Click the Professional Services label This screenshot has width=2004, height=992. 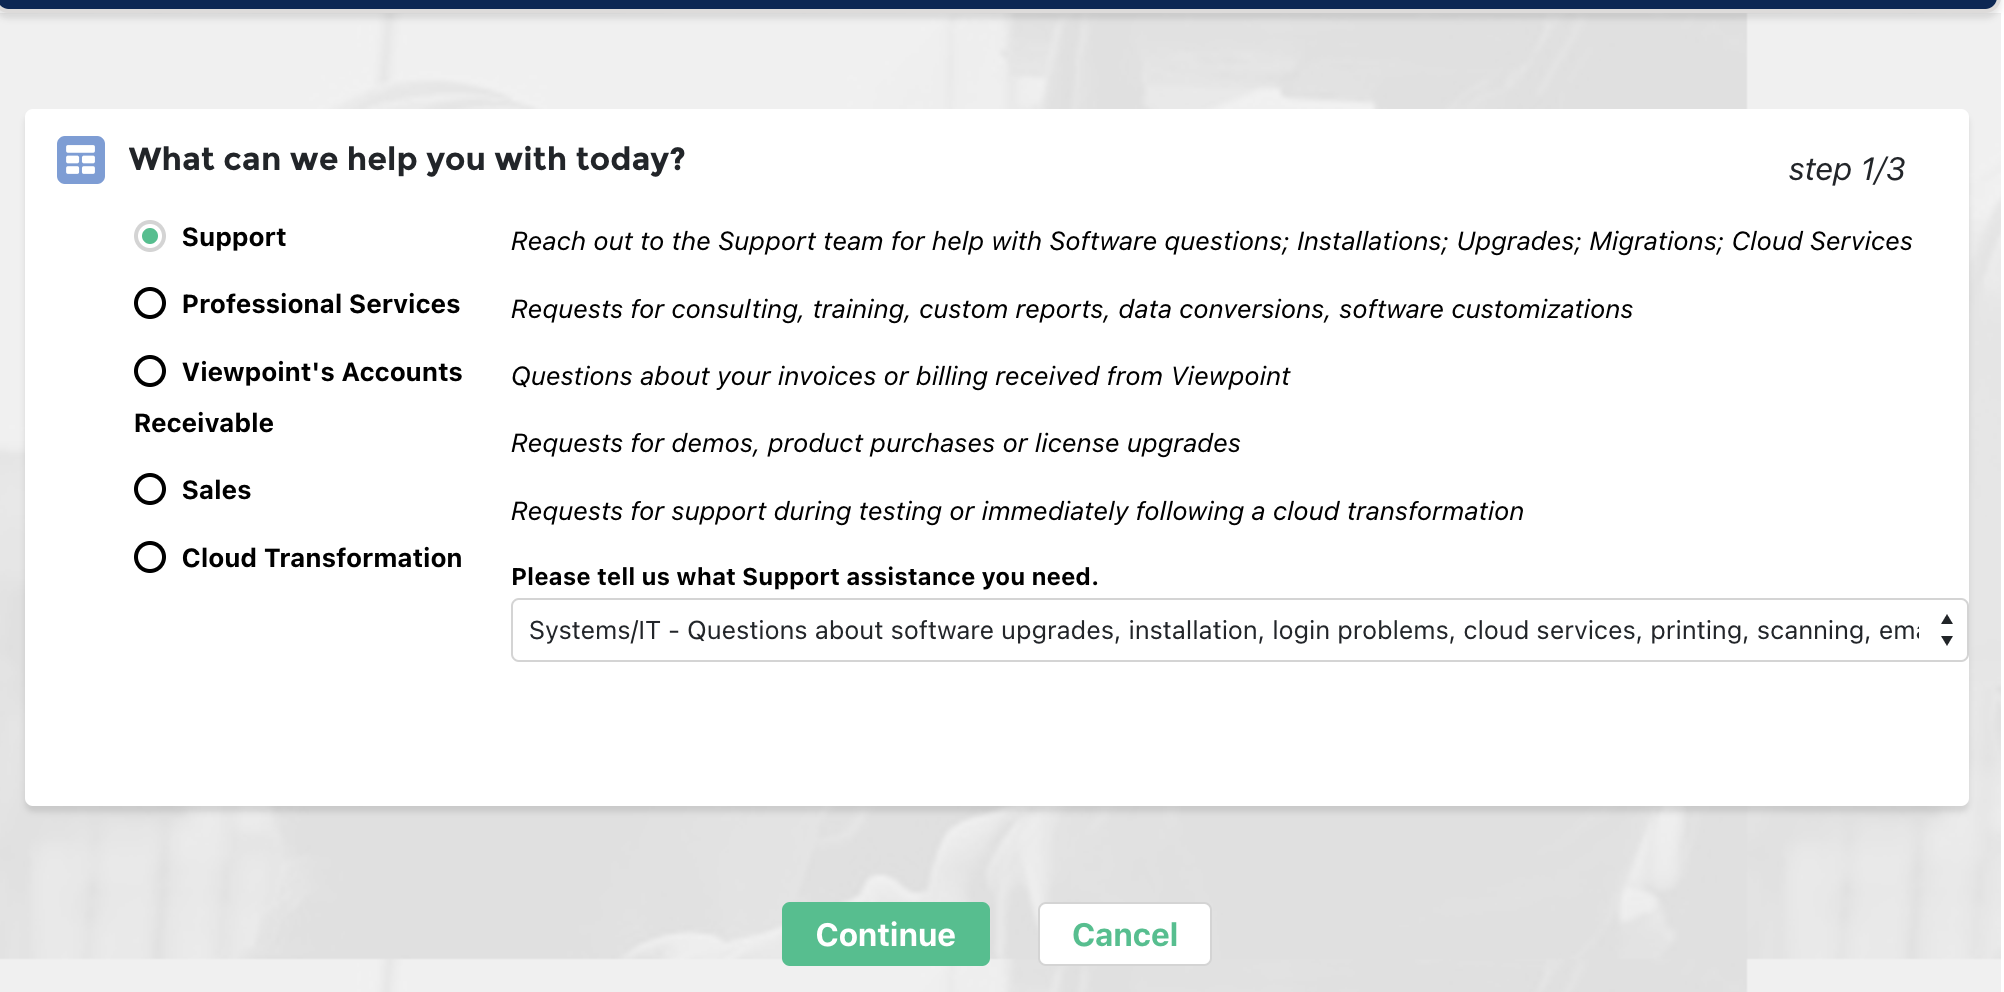coord(321,304)
